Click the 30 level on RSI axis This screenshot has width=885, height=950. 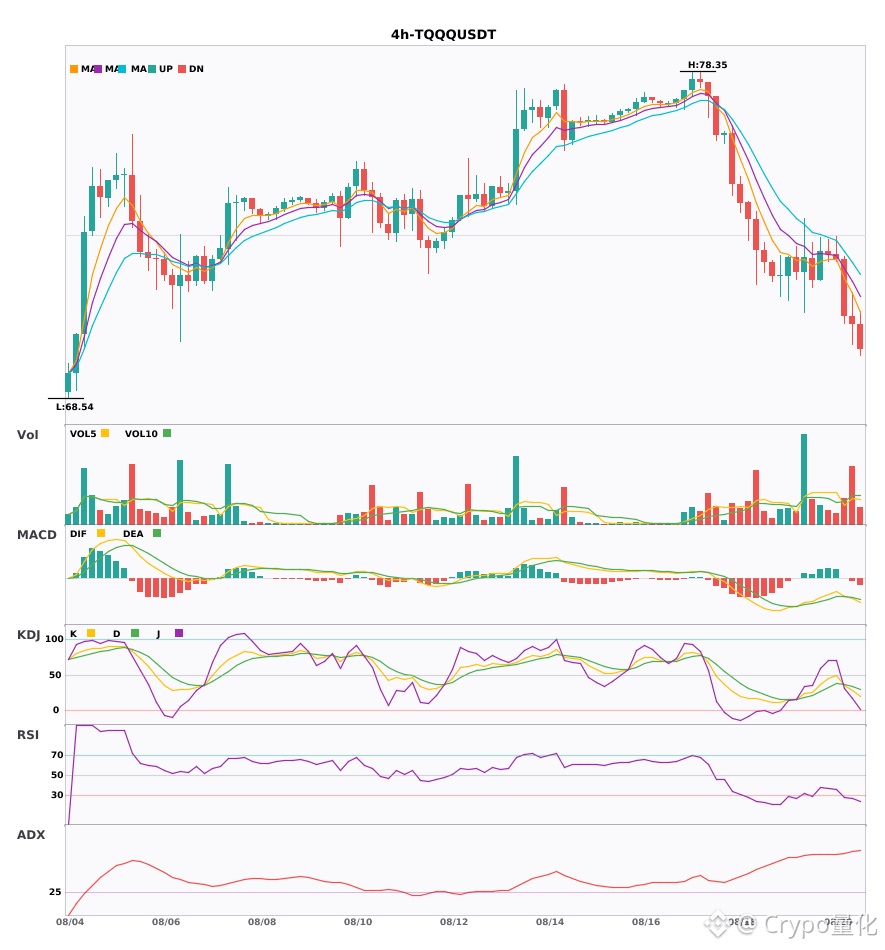pos(57,795)
